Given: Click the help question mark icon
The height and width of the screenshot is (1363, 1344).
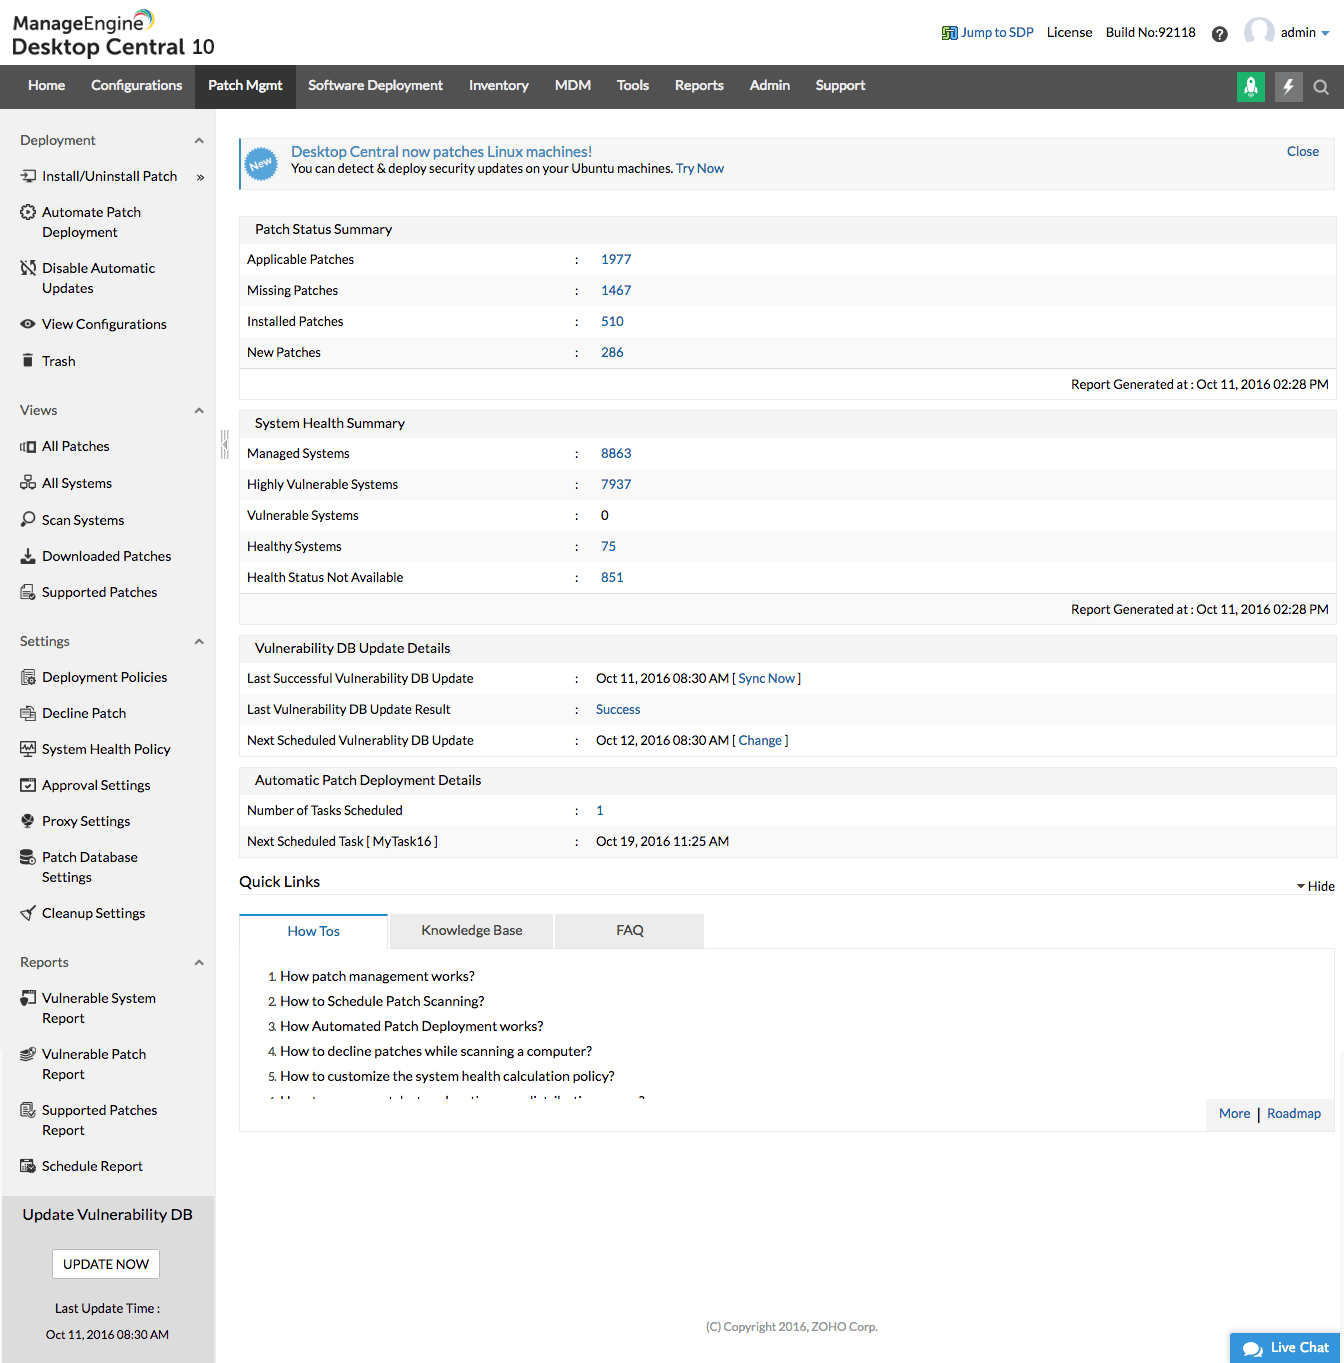Looking at the screenshot, I should point(1220,34).
